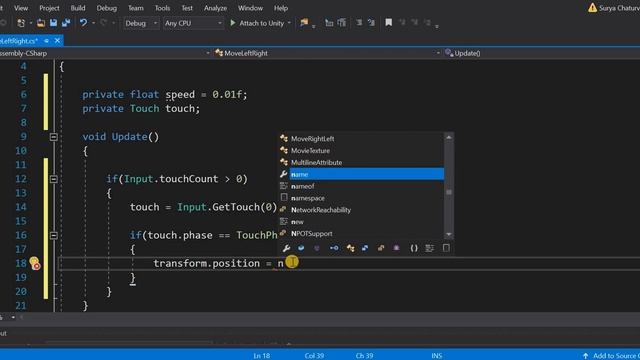Collapse the void Update() method outline
The width and height of the screenshot is (640, 360).
click(53, 137)
